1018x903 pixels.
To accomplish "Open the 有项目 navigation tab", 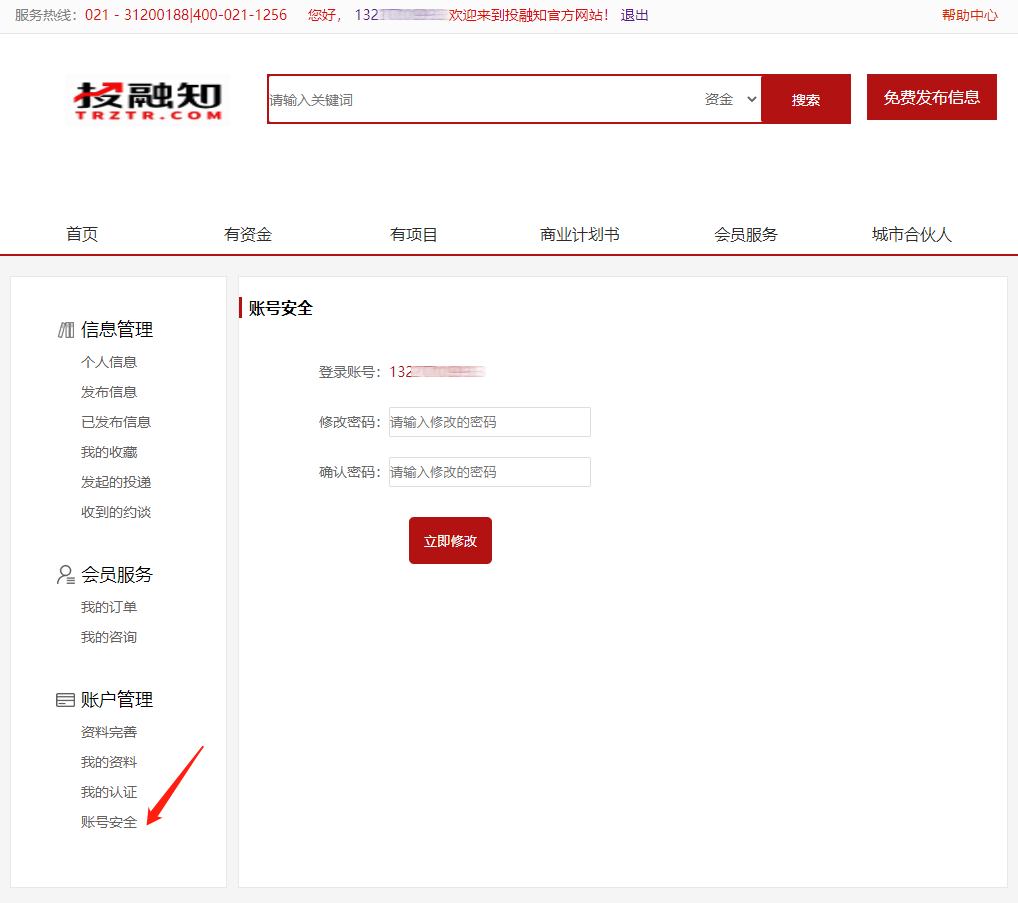I will coord(413,234).
